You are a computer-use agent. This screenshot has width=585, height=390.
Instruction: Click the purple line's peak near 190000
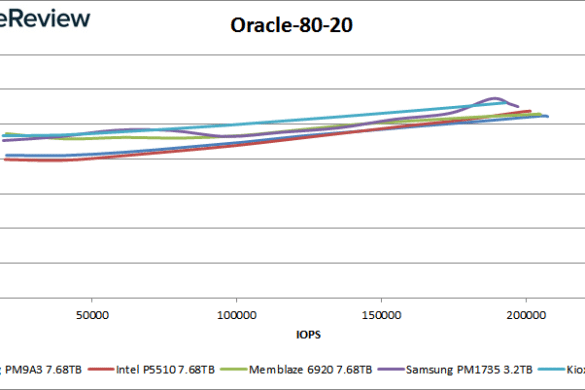[495, 99]
